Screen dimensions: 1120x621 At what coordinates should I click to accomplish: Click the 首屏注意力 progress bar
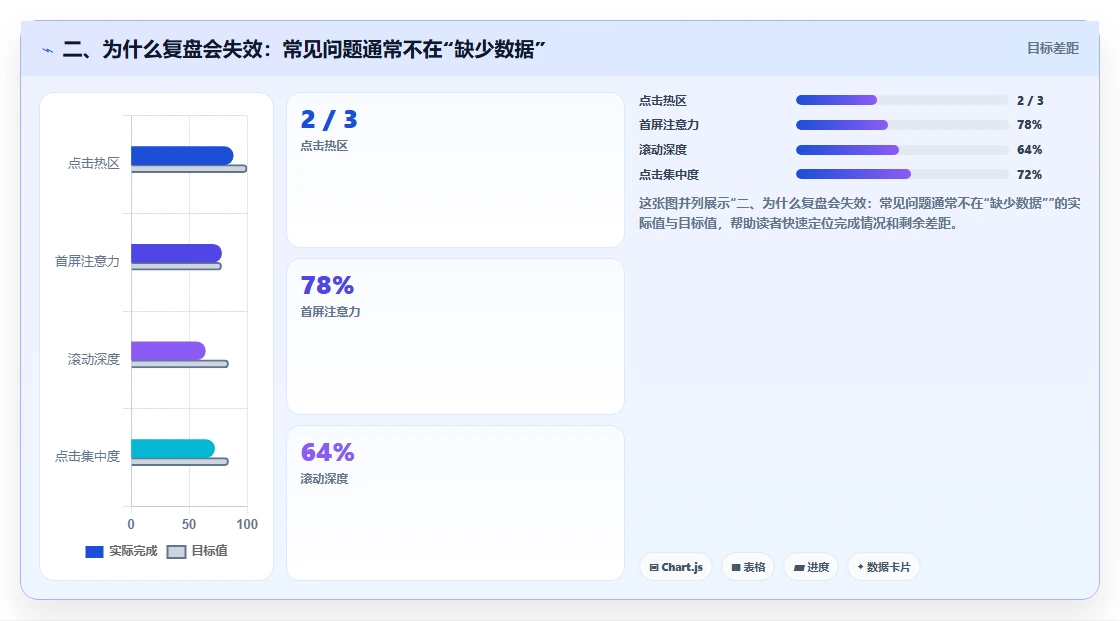coord(902,125)
